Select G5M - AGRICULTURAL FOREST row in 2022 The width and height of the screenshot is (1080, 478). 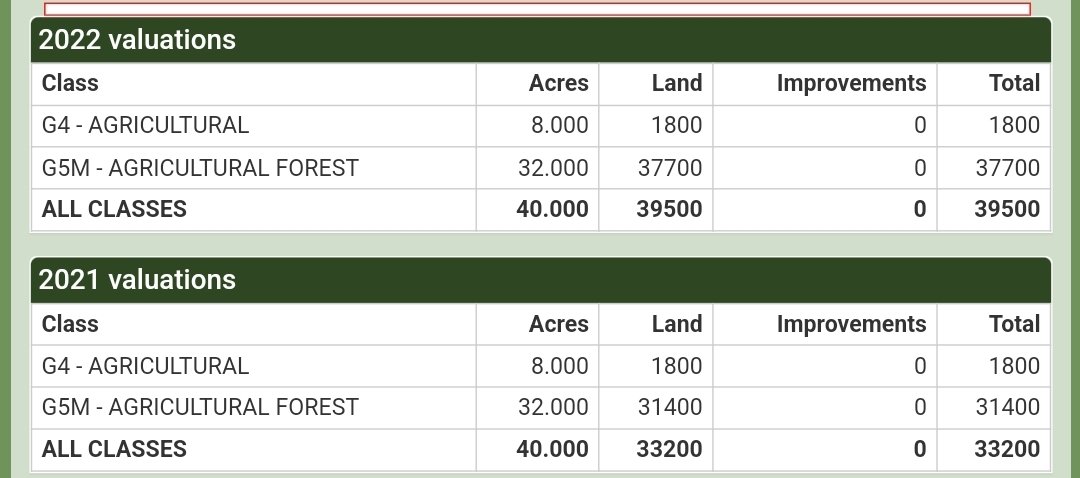point(541,167)
